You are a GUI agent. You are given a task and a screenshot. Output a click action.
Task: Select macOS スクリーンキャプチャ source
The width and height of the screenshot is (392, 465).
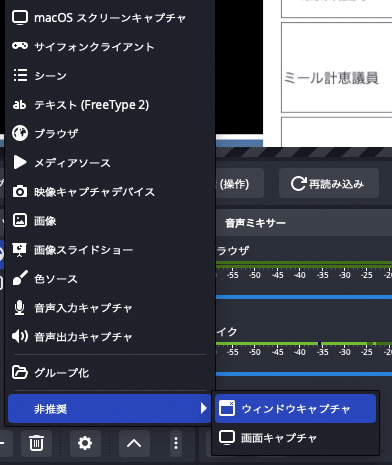tap(109, 18)
